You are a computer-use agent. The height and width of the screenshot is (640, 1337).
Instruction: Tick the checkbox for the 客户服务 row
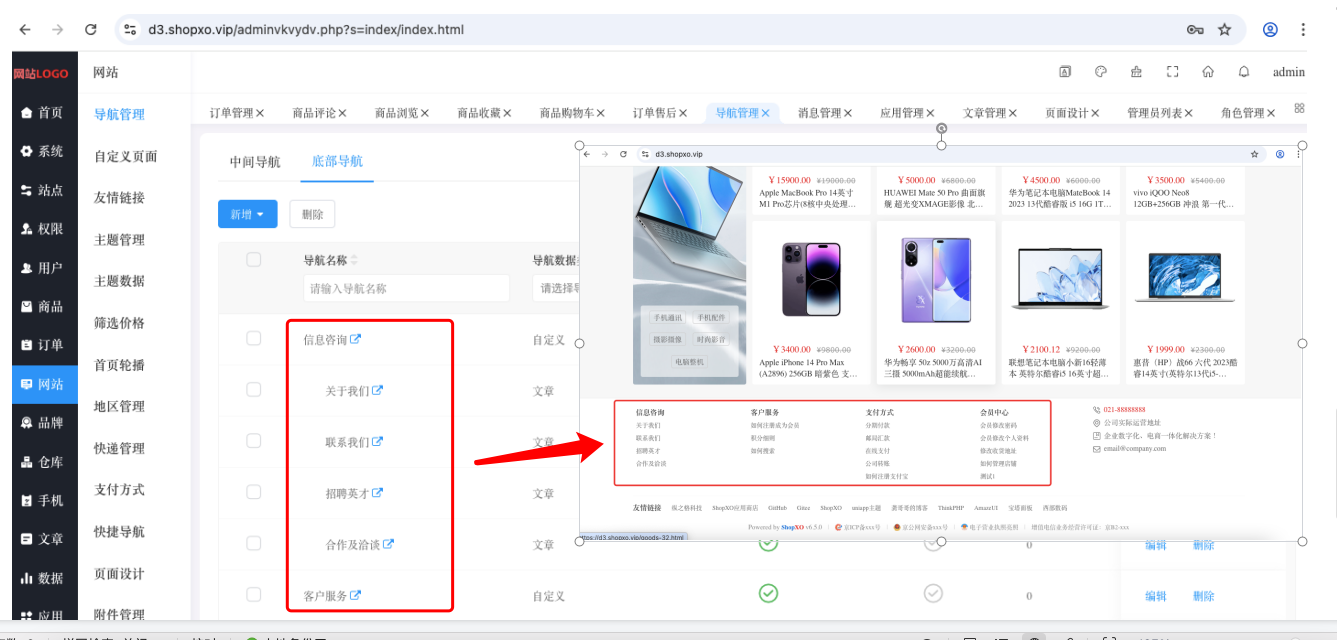(254, 595)
